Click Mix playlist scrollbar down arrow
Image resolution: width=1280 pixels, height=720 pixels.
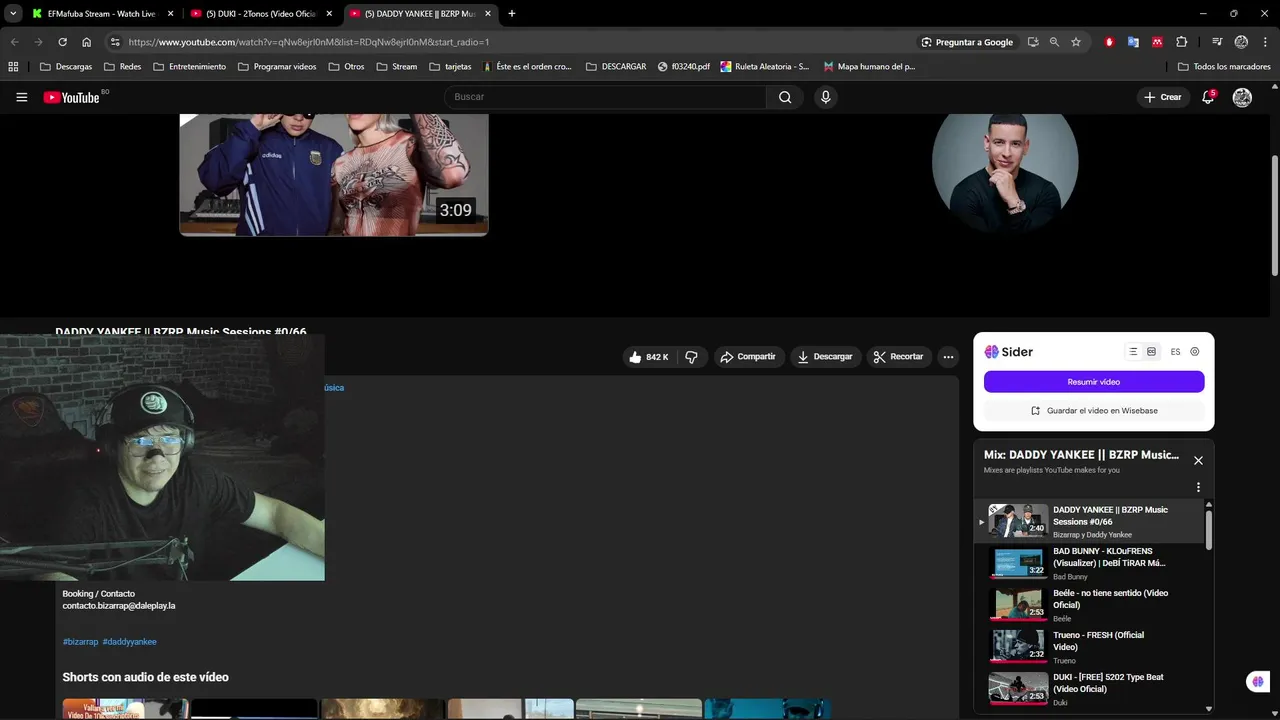(1209, 709)
